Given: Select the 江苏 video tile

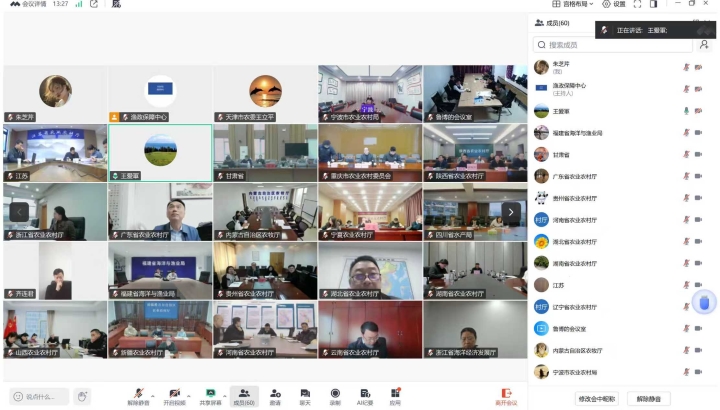Looking at the screenshot, I should pyautogui.click(x=55, y=152).
